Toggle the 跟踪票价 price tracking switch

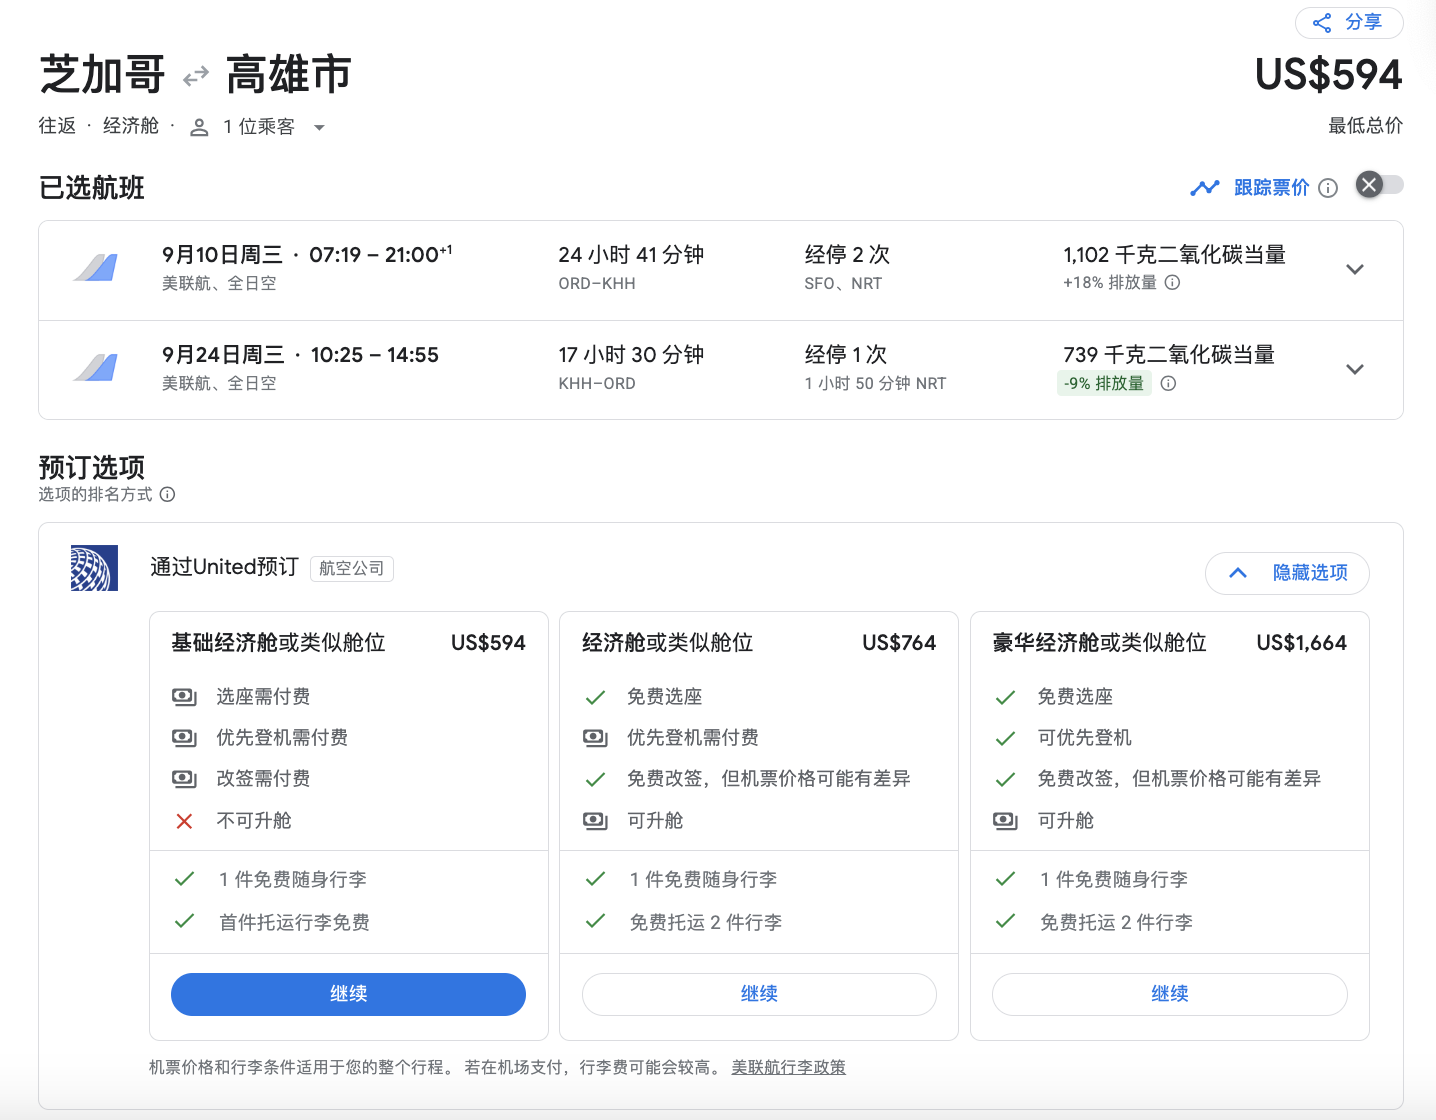pos(1379,185)
